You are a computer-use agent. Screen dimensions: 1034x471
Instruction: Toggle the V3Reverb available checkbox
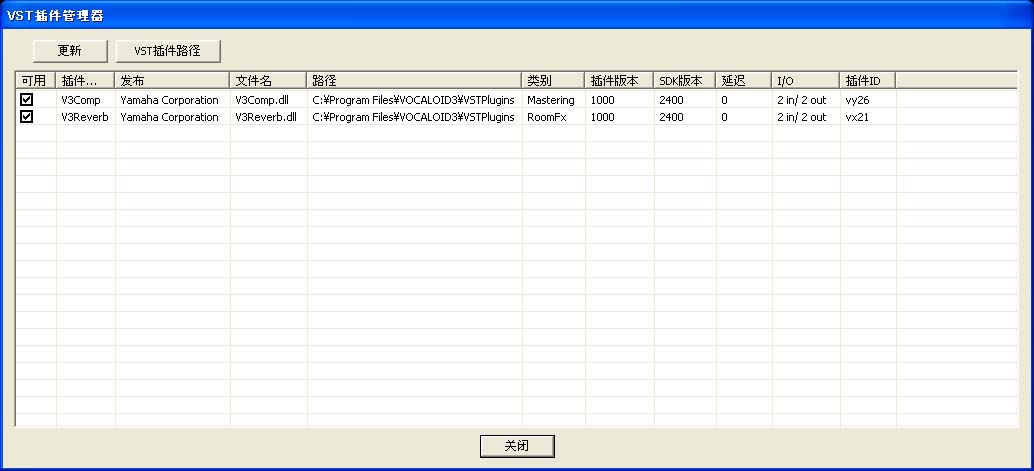26,117
